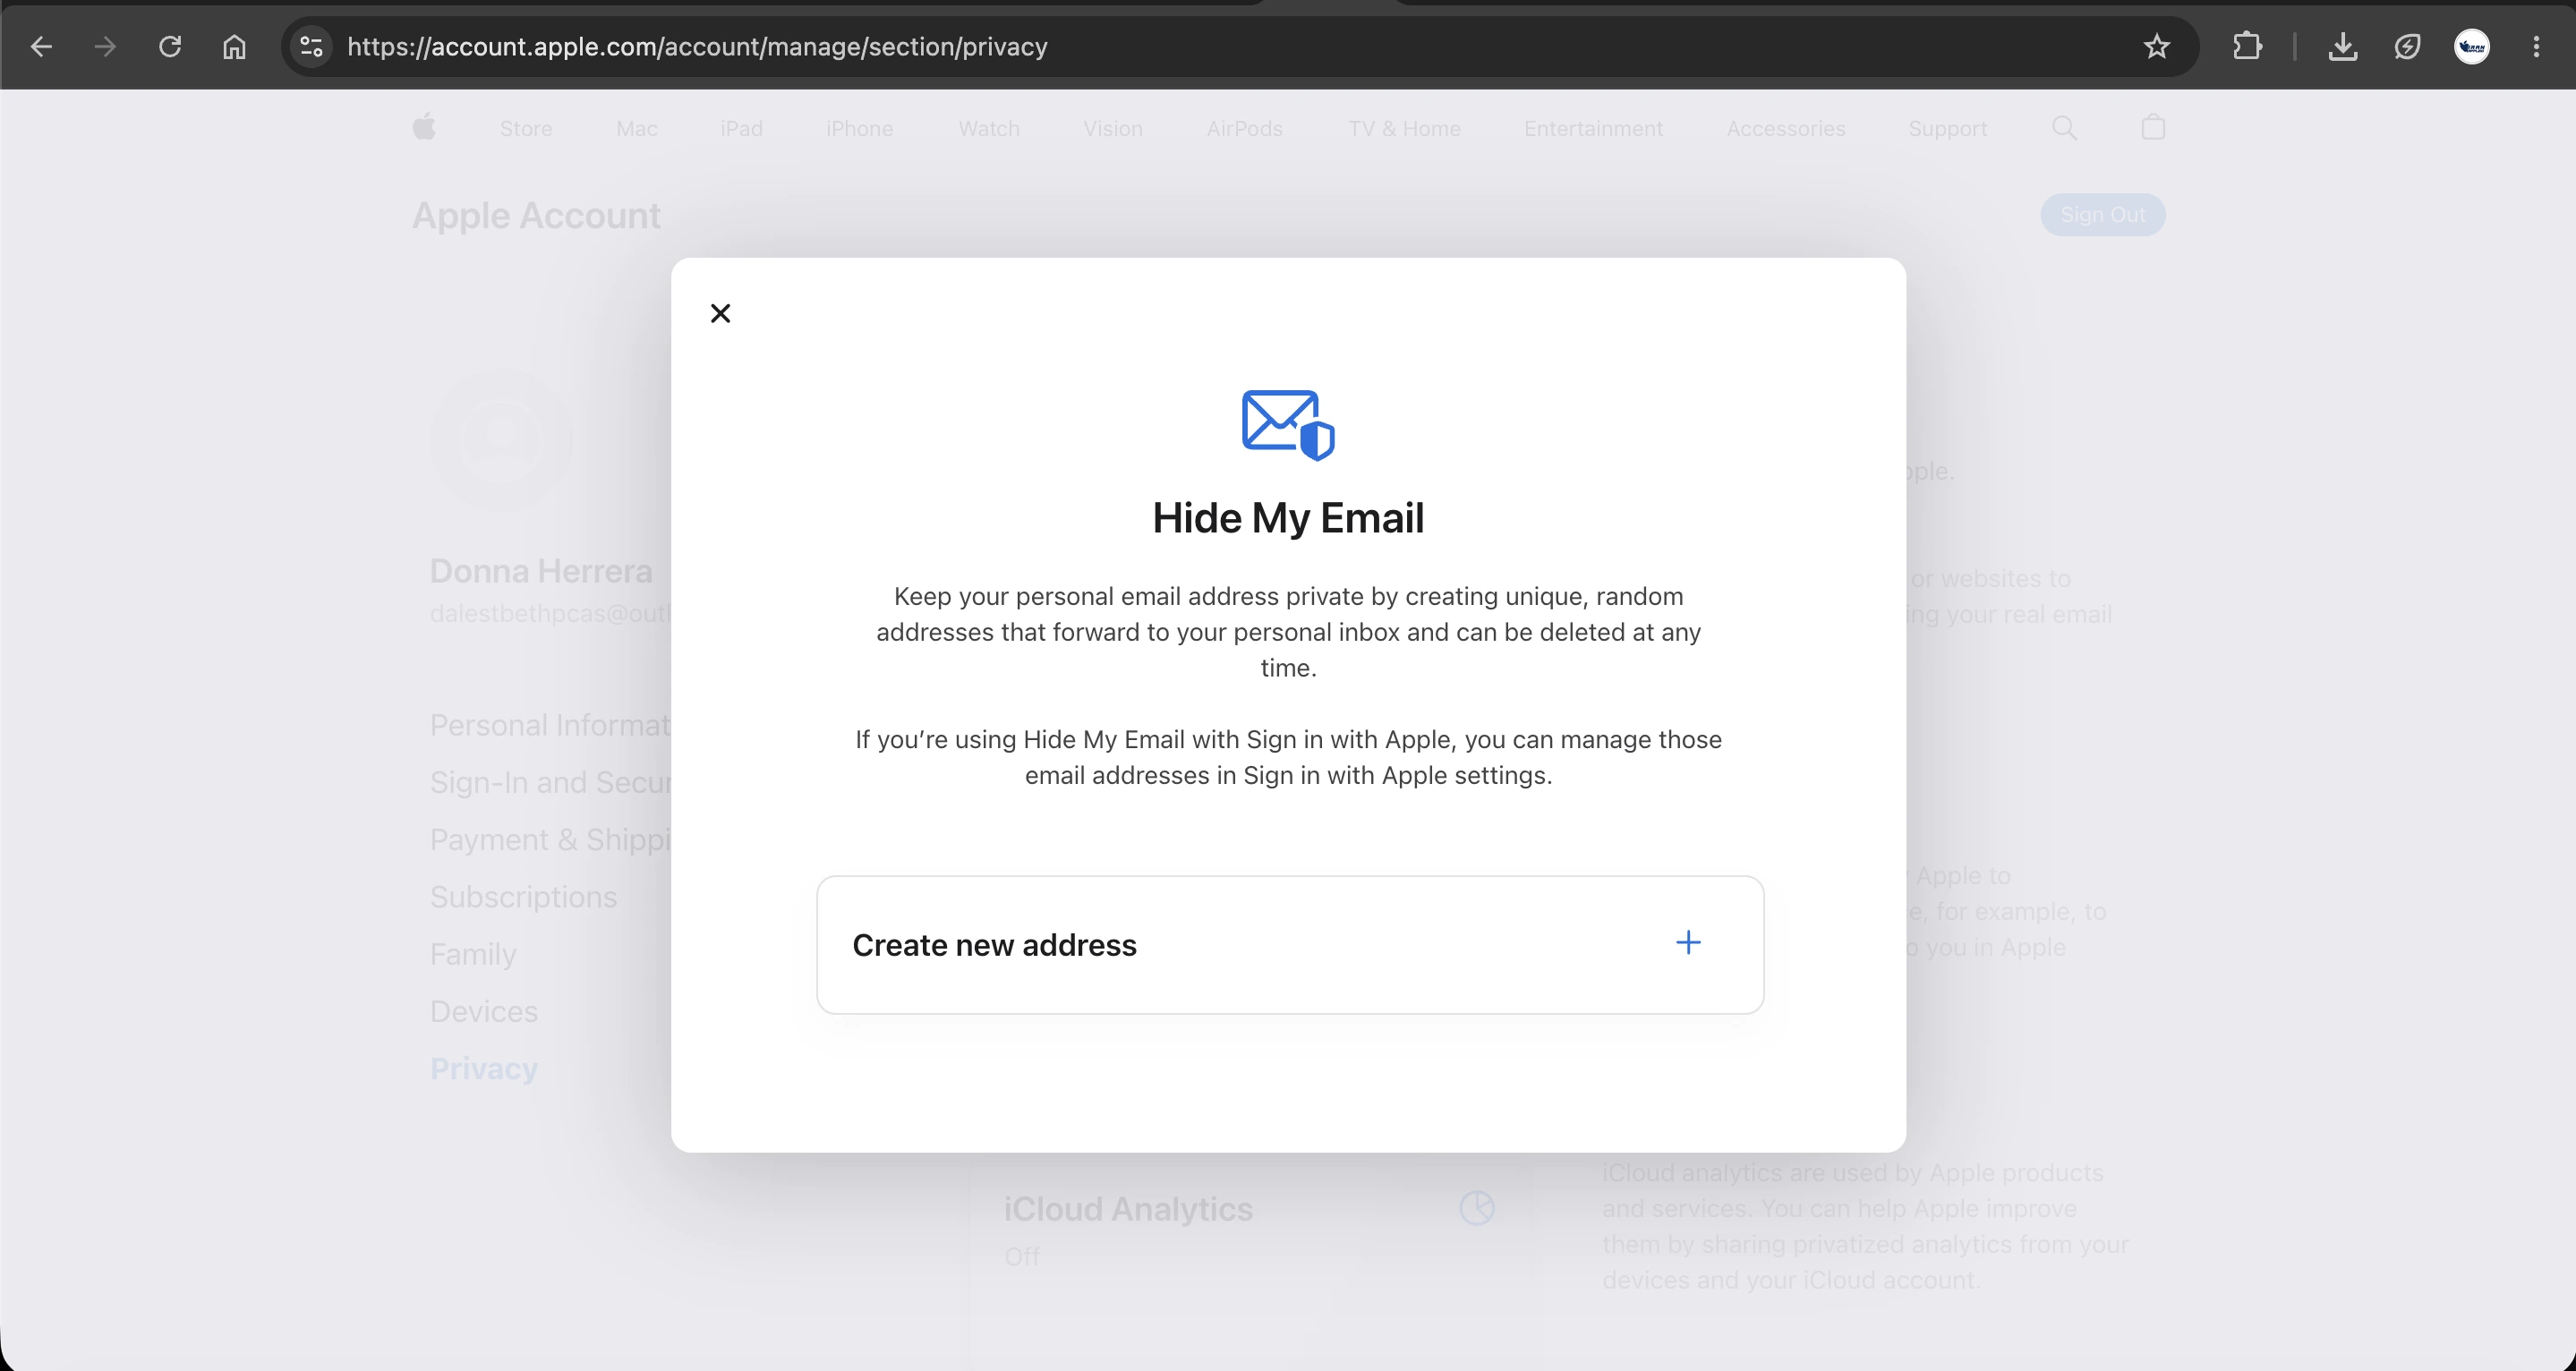Viewport: 2576px width, 1371px height.
Task: Click the Donna Herrera profile avatar
Action: point(501,440)
